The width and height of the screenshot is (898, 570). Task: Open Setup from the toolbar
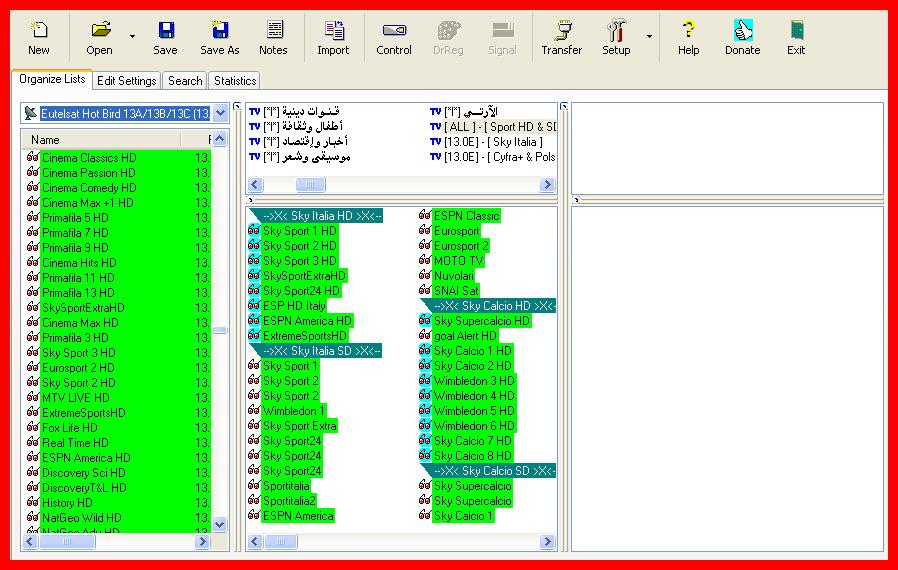(x=616, y=38)
